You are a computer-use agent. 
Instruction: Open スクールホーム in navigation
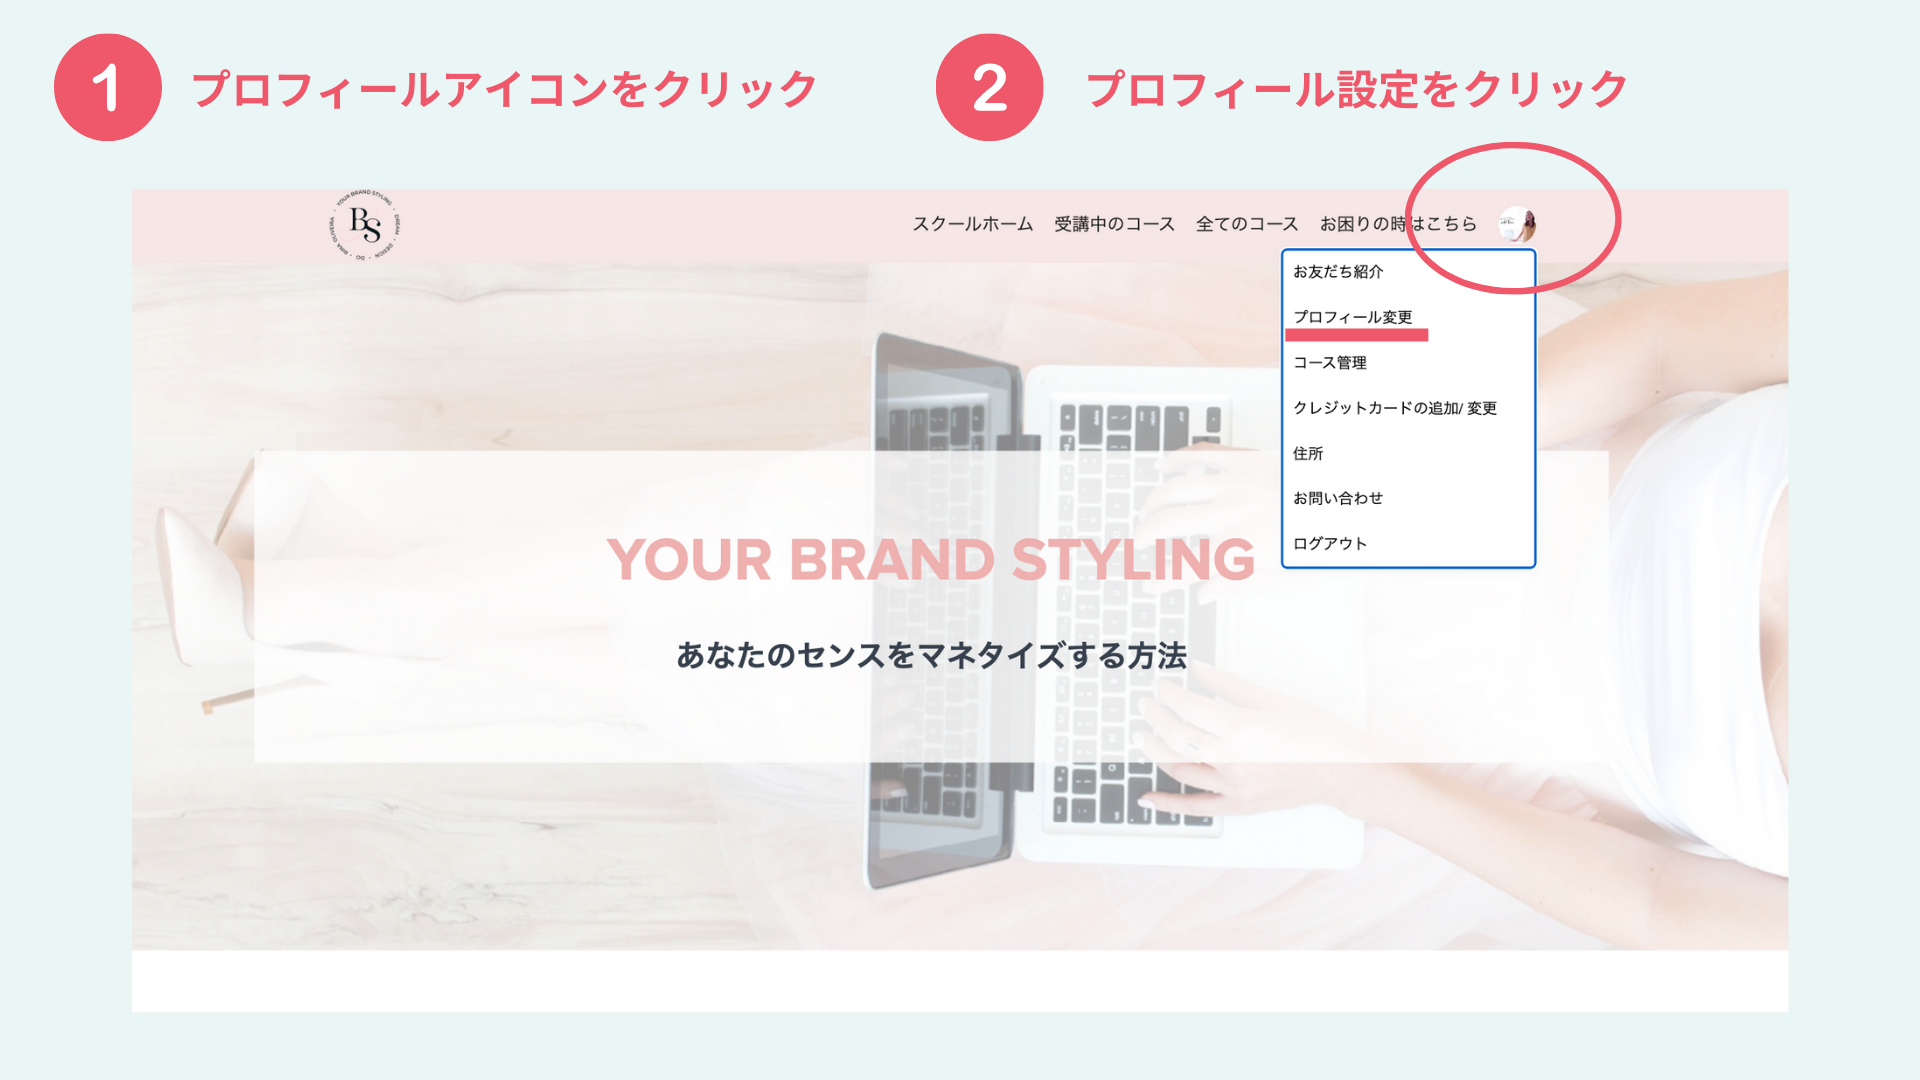pyautogui.click(x=972, y=224)
